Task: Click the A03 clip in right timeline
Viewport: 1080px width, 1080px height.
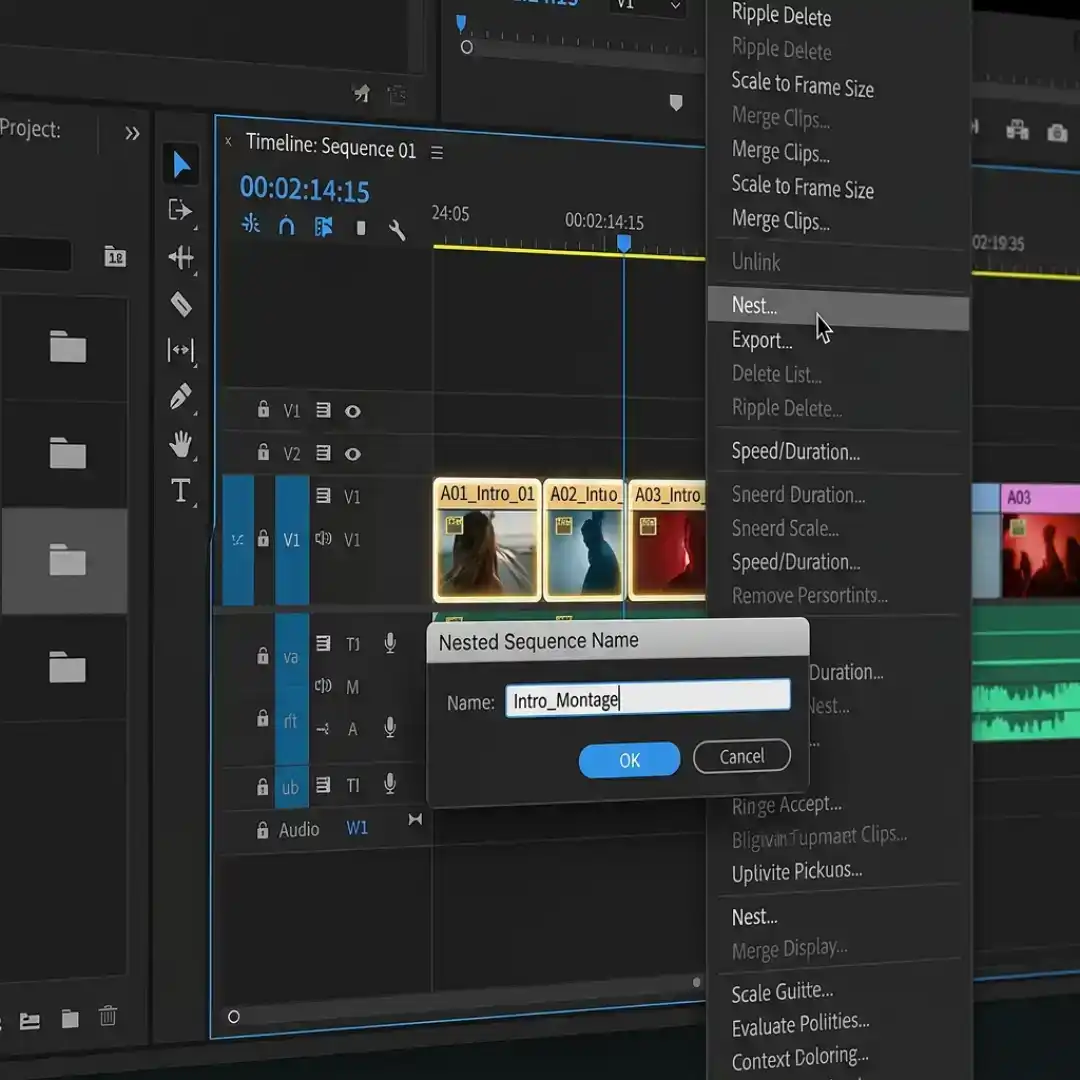Action: (x=1040, y=540)
